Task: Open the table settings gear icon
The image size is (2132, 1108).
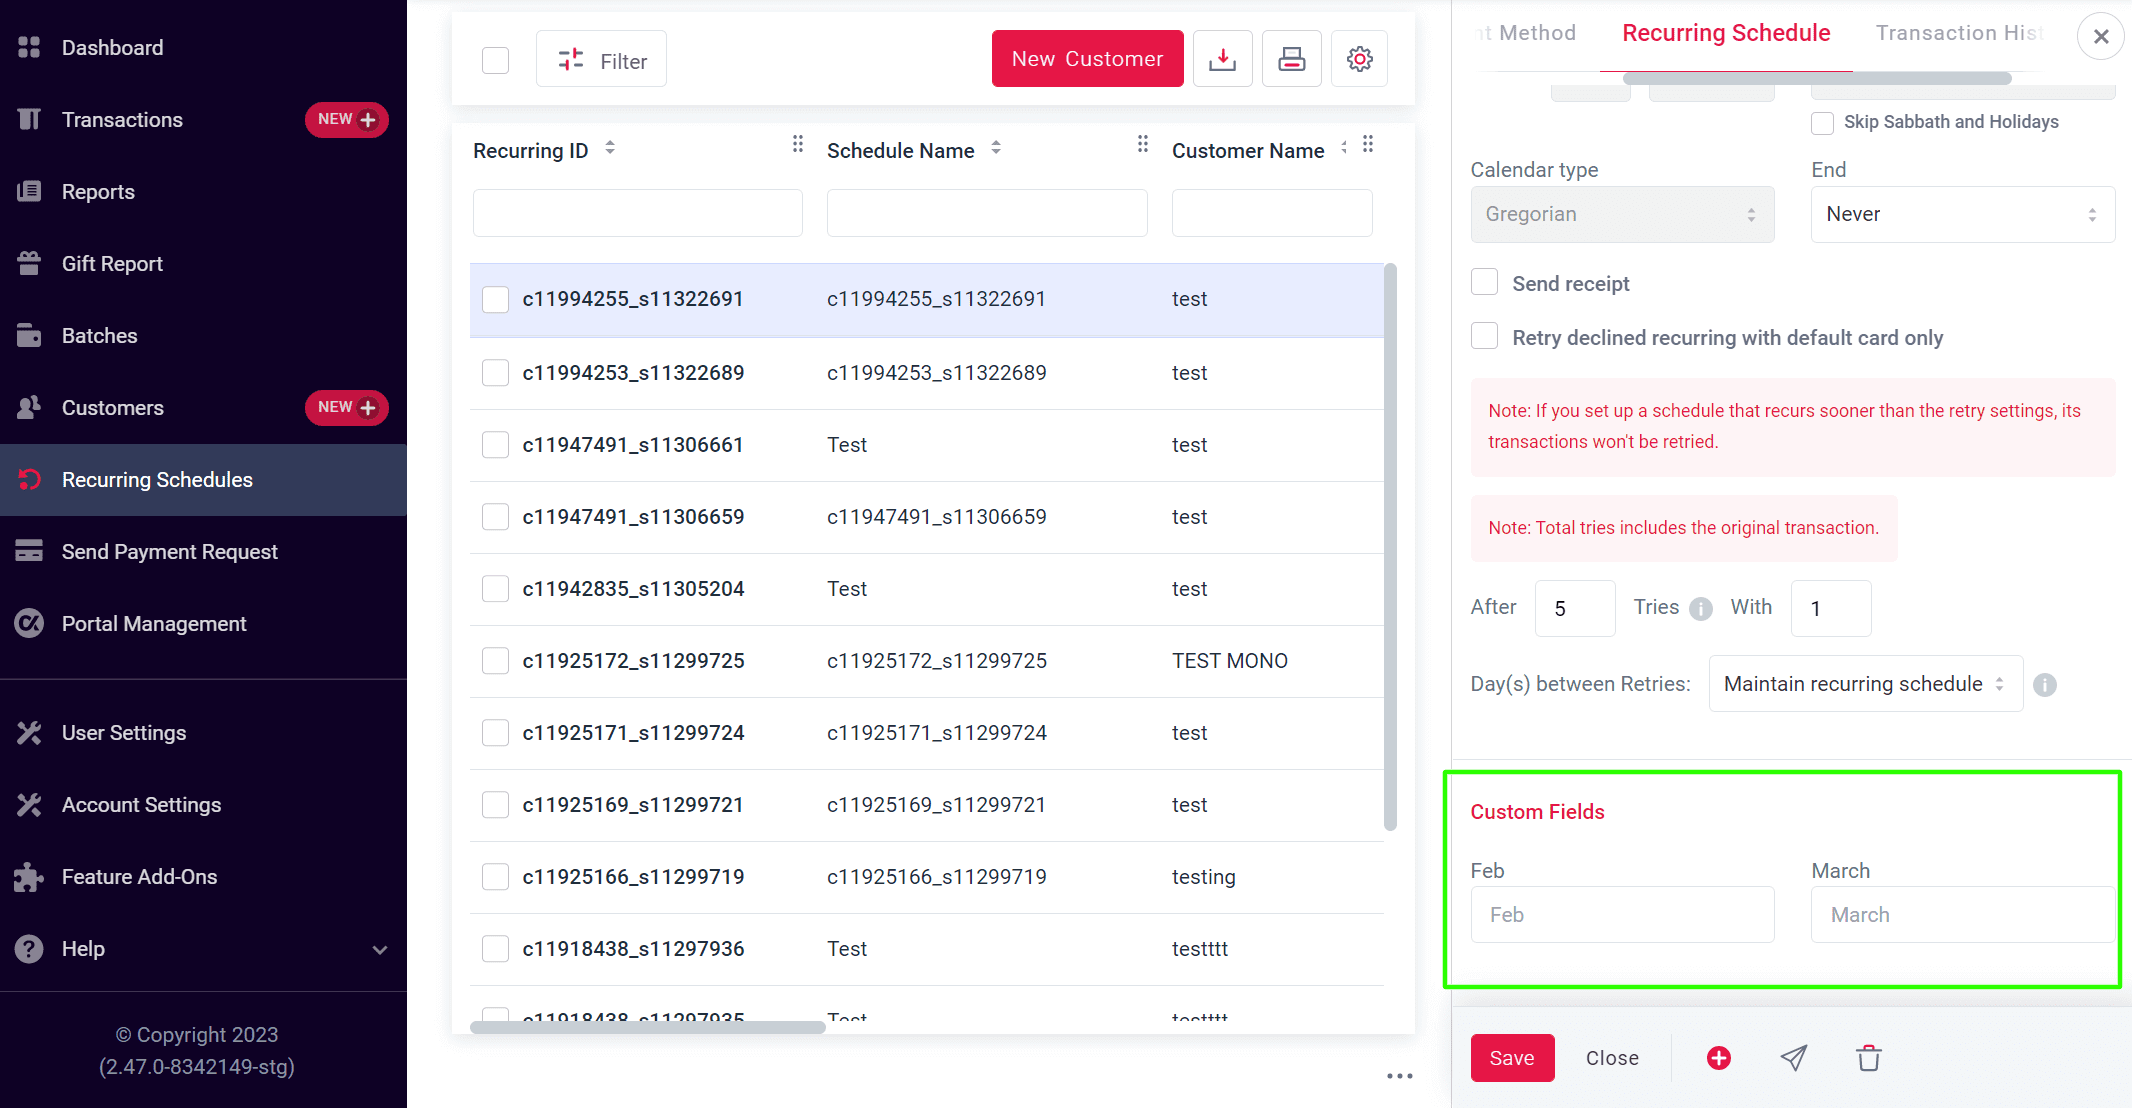Action: click(1359, 58)
